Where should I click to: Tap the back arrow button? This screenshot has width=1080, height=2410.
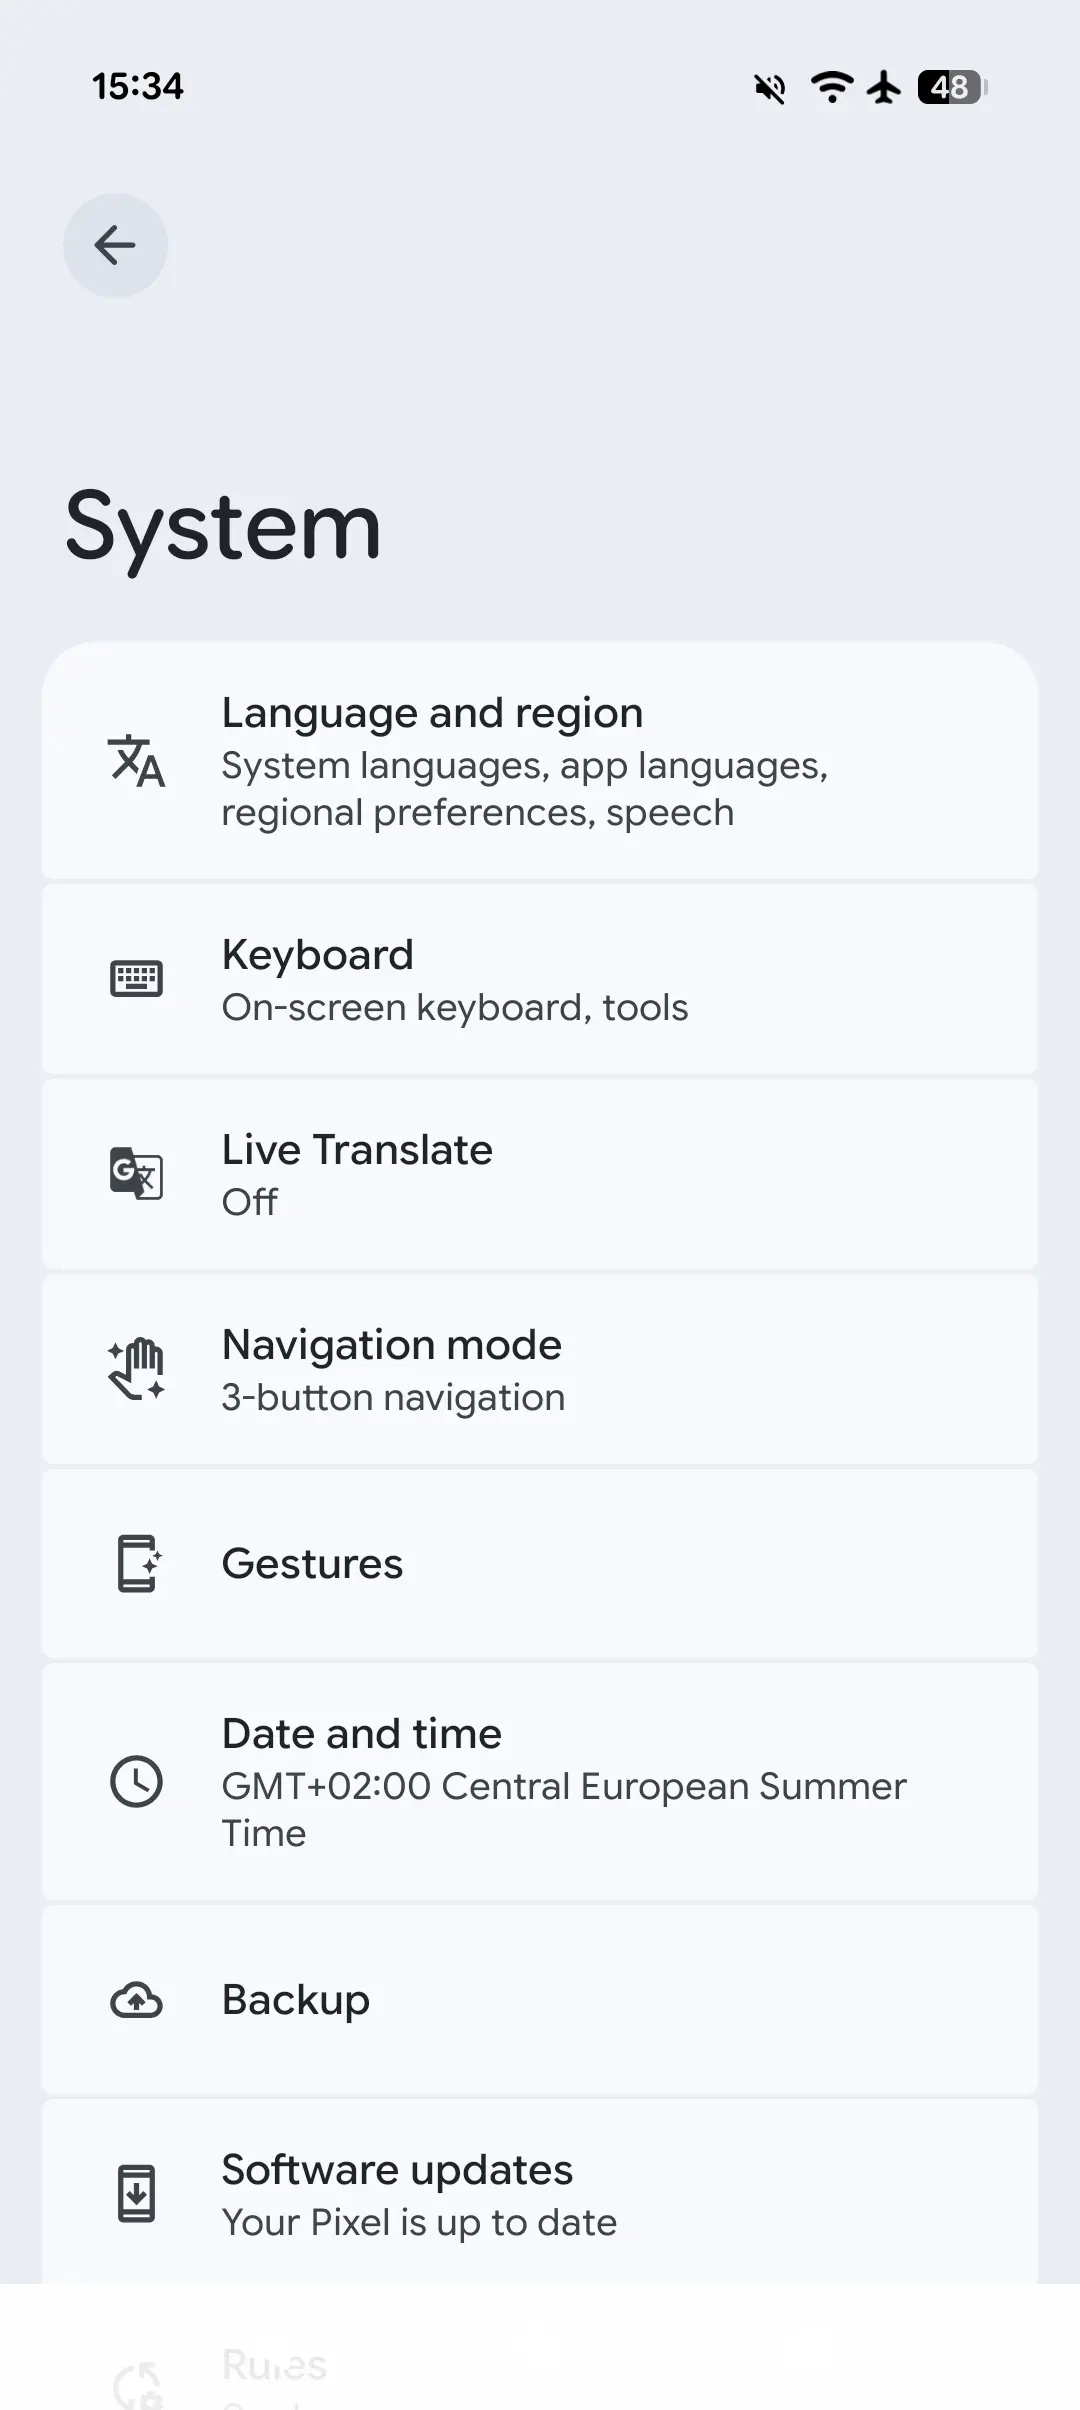(115, 245)
